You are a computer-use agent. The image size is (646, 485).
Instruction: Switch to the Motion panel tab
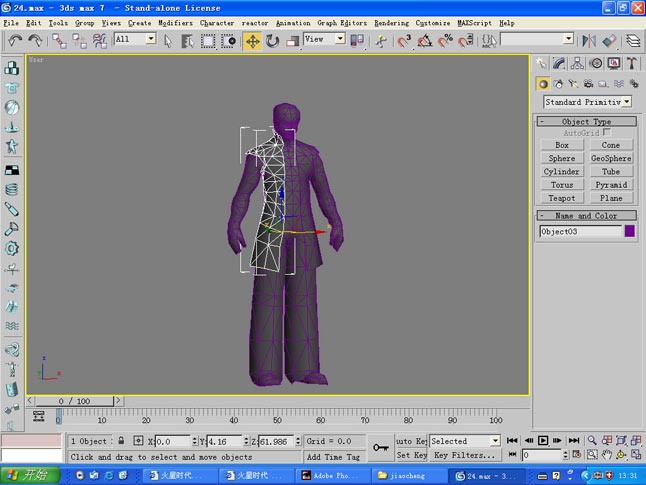(596, 63)
